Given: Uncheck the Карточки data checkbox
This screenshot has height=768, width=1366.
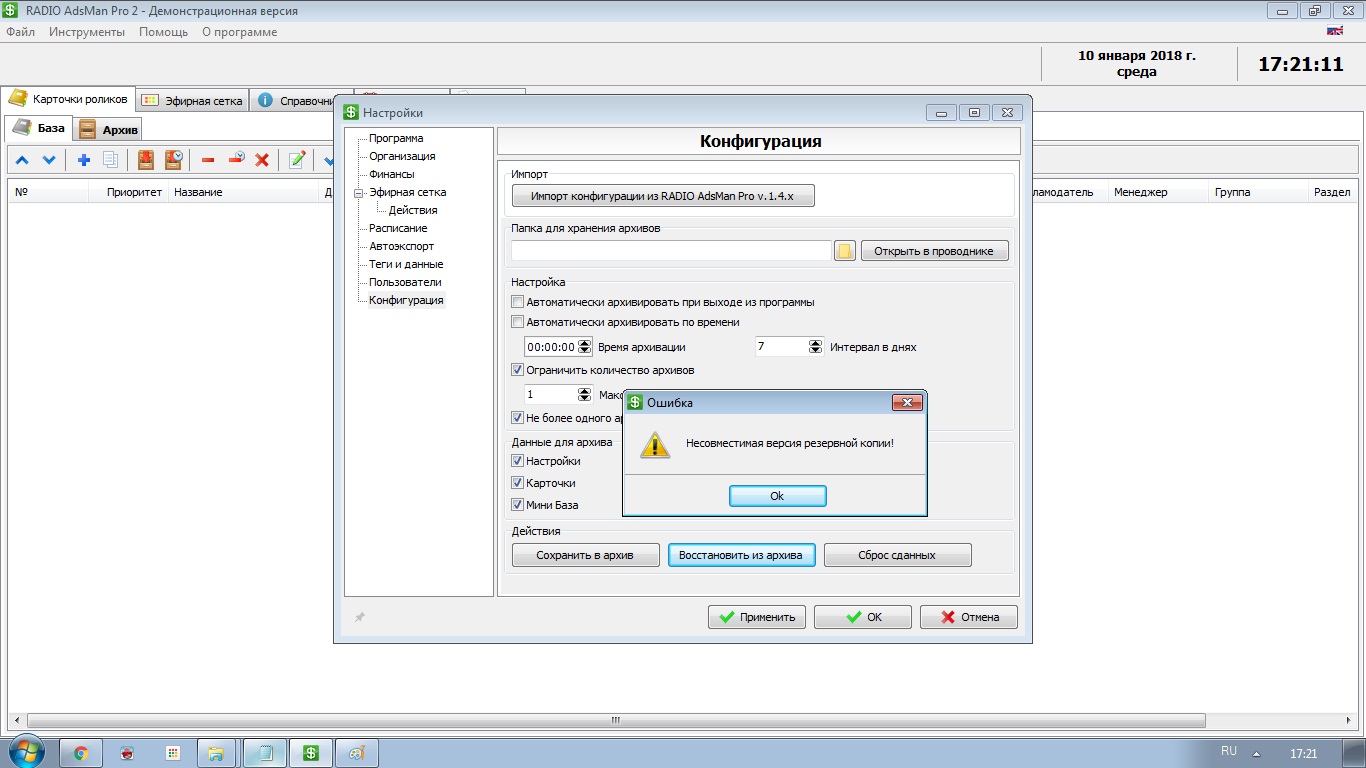Looking at the screenshot, I should 517,483.
